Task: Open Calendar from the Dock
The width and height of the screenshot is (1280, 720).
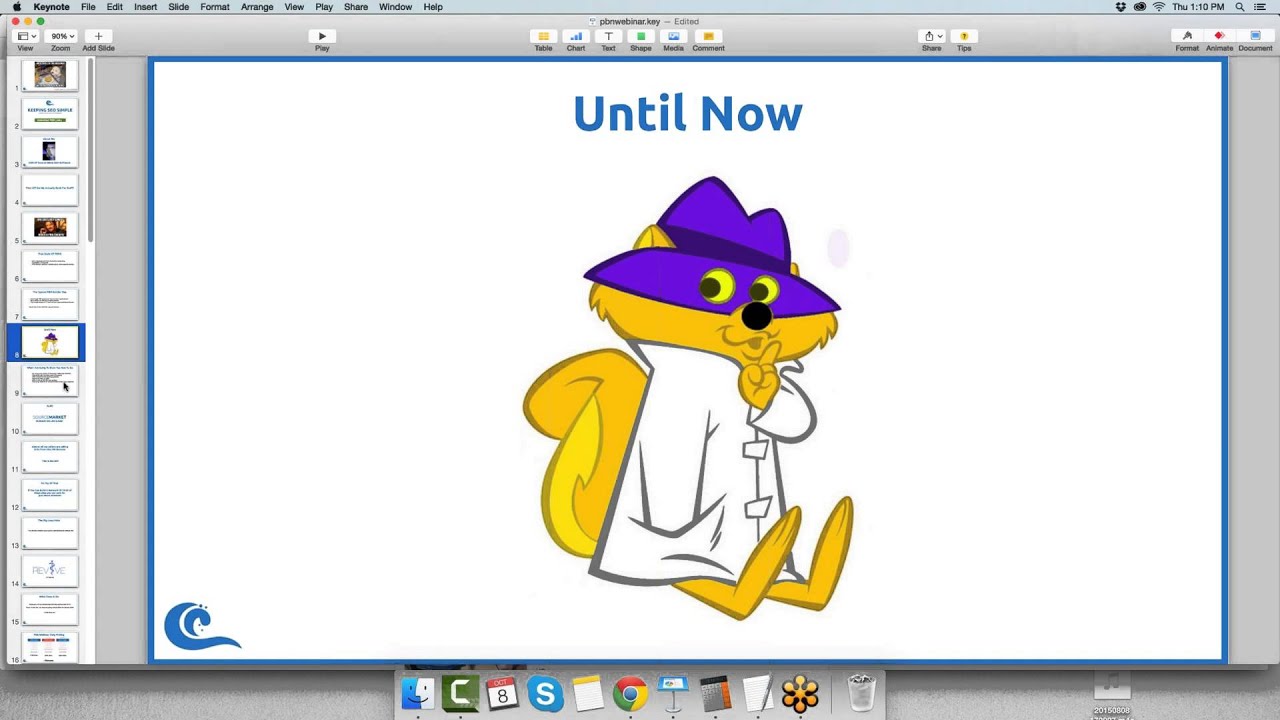Action: click(x=503, y=693)
